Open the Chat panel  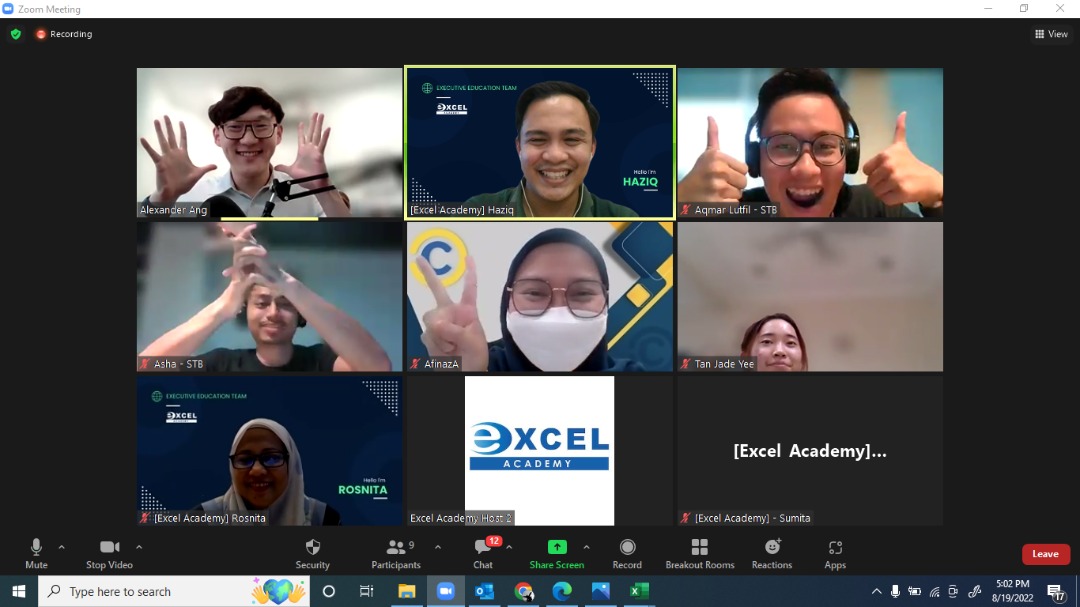pos(483,552)
